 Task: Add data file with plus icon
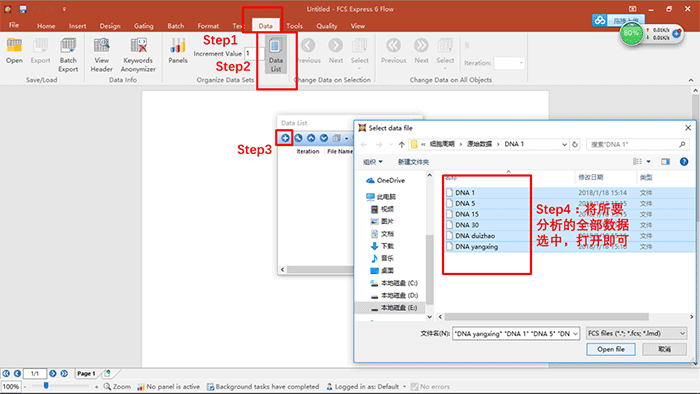(x=285, y=138)
